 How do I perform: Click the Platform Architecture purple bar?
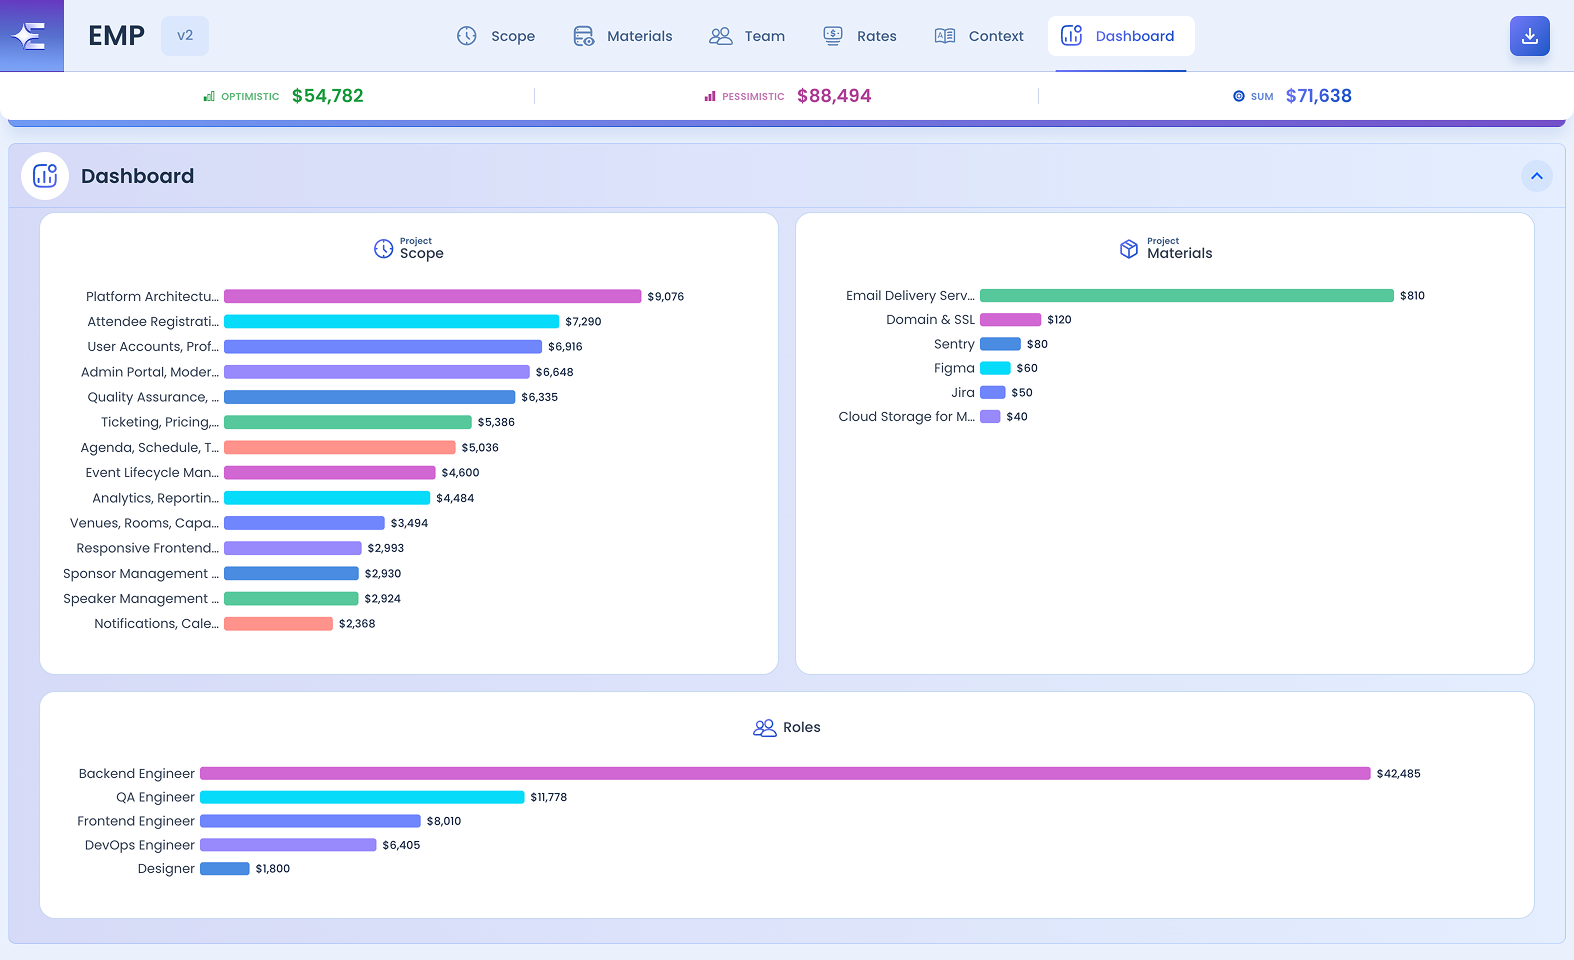pos(433,297)
